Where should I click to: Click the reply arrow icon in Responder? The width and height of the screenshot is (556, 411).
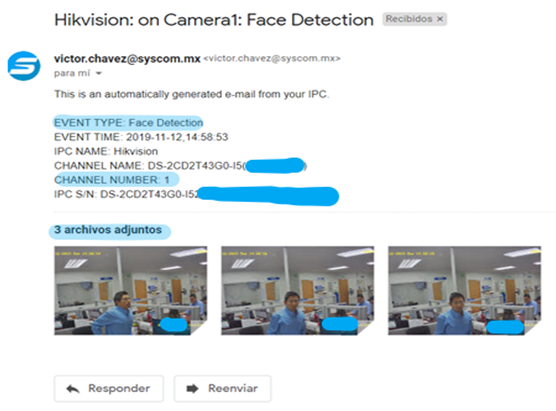click(x=73, y=389)
